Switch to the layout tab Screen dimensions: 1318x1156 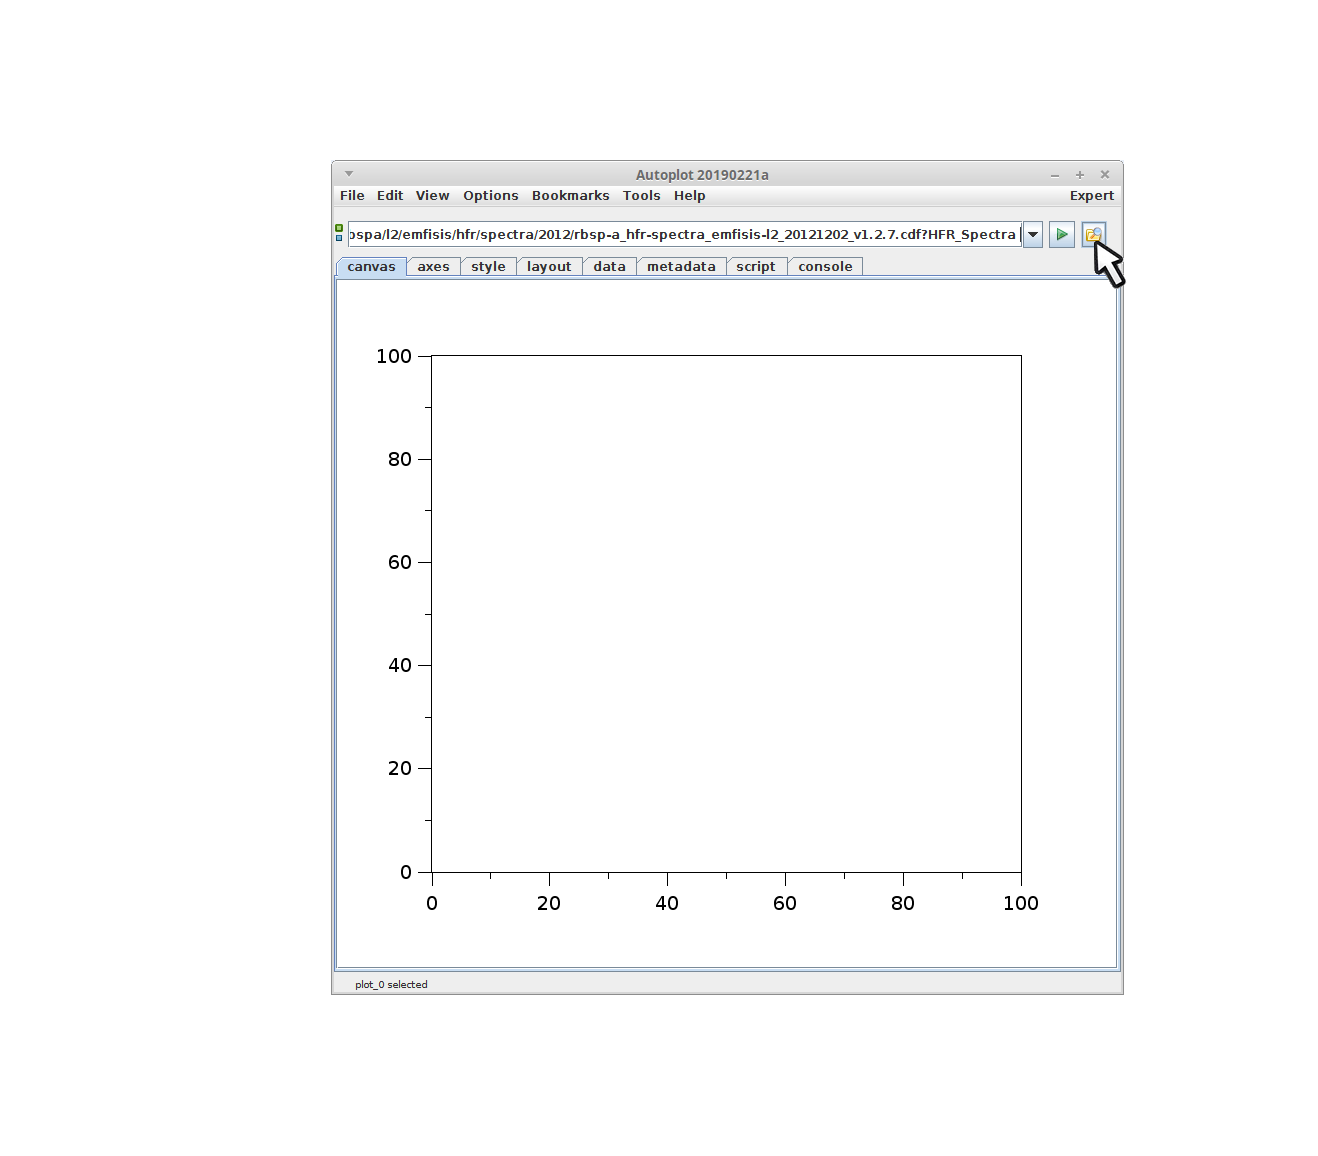pos(549,267)
